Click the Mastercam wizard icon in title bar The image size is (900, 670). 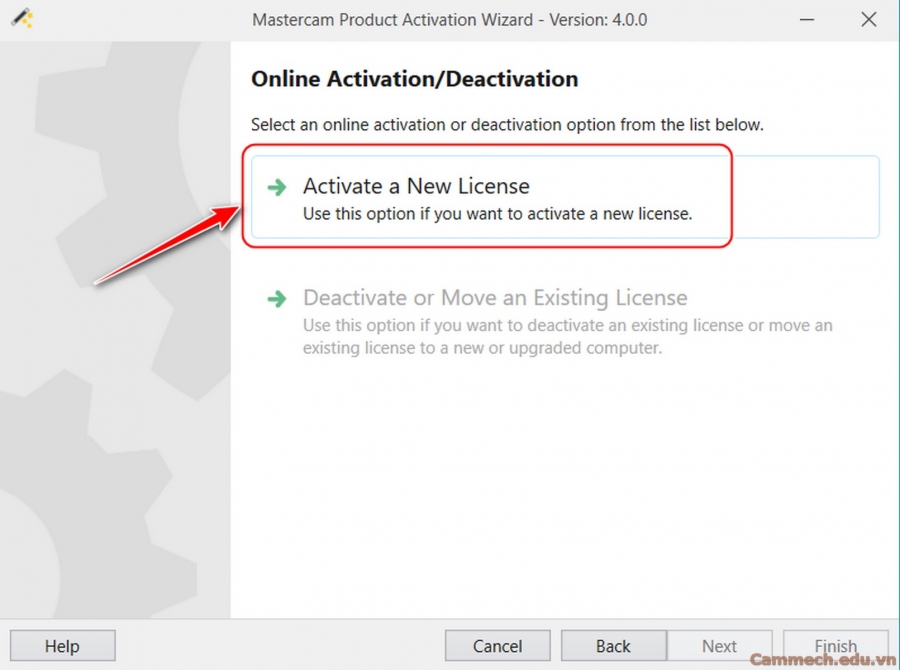22,19
